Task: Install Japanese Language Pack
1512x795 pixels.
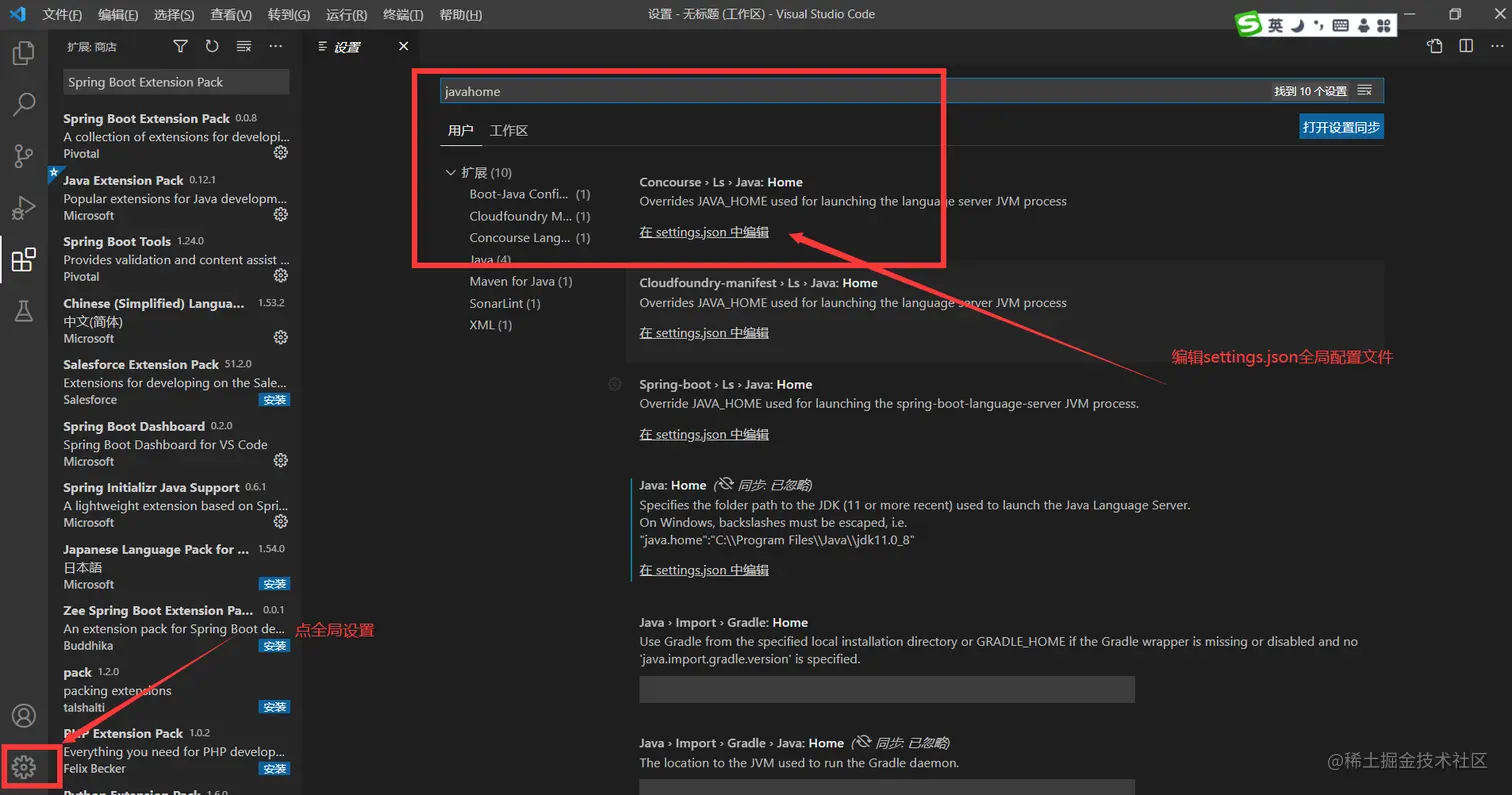Action: [275, 584]
